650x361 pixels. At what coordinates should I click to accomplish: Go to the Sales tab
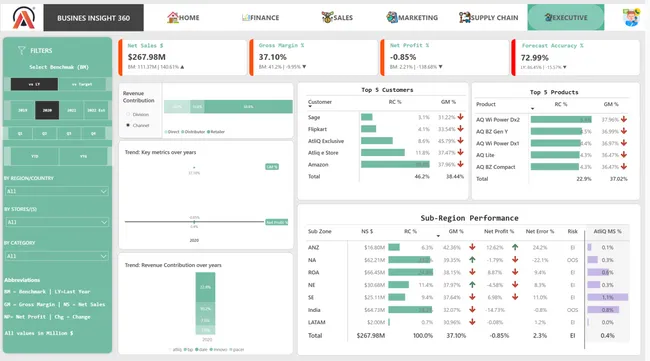(x=337, y=17)
